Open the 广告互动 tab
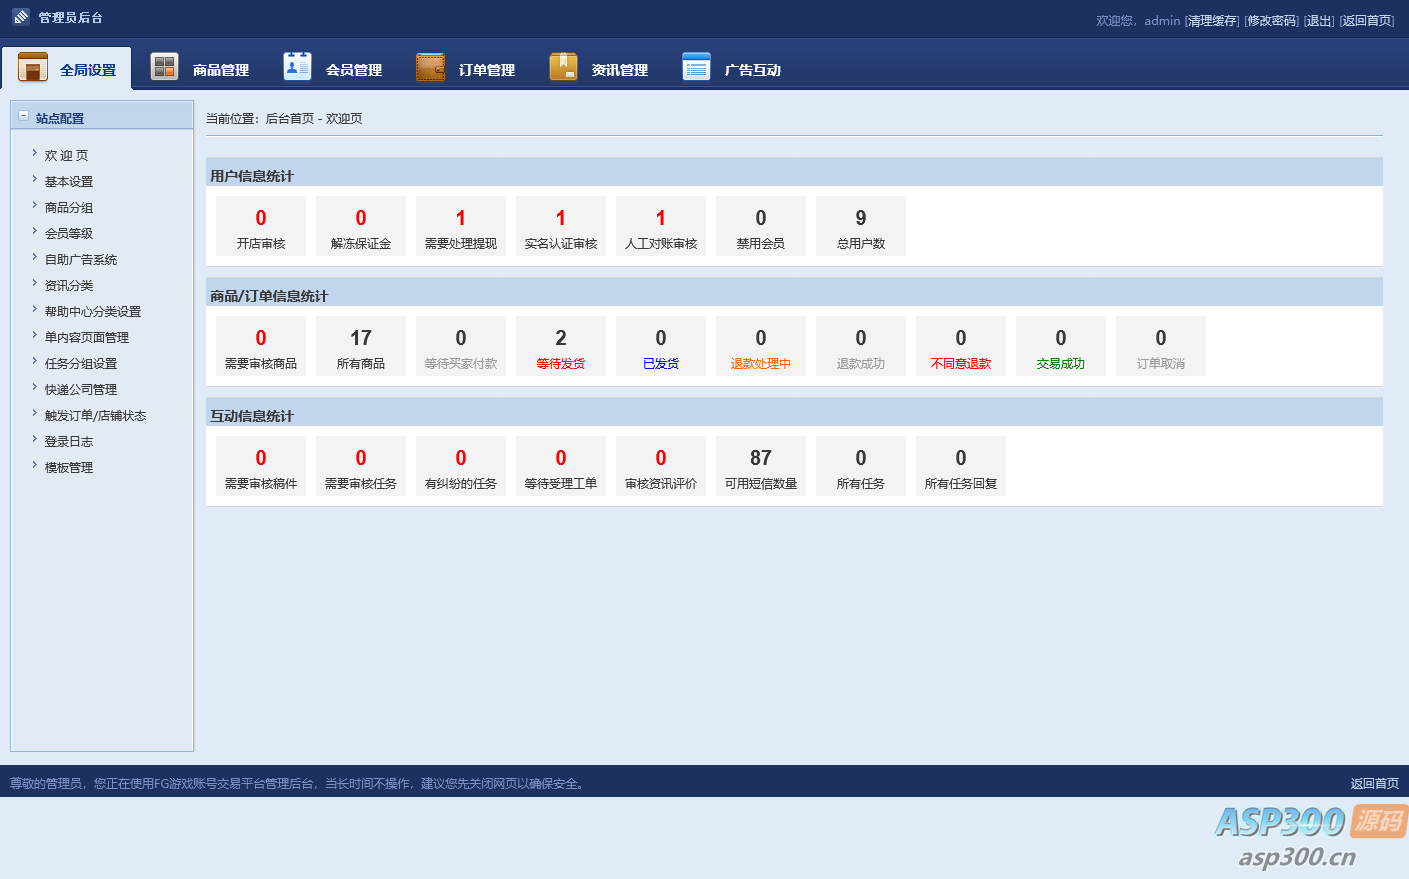Image resolution: width=1409 pixels, height=879 pixels. click(732, 68)
